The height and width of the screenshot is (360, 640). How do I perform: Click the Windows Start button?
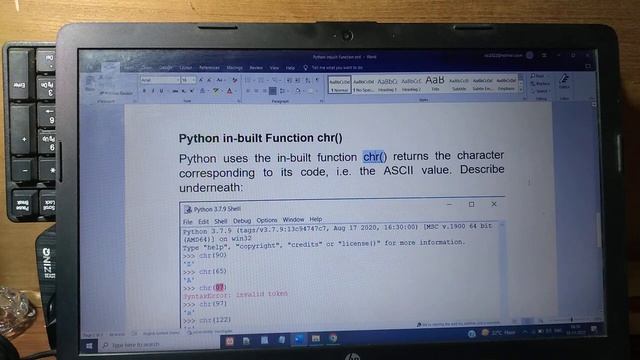click(89, 345)
